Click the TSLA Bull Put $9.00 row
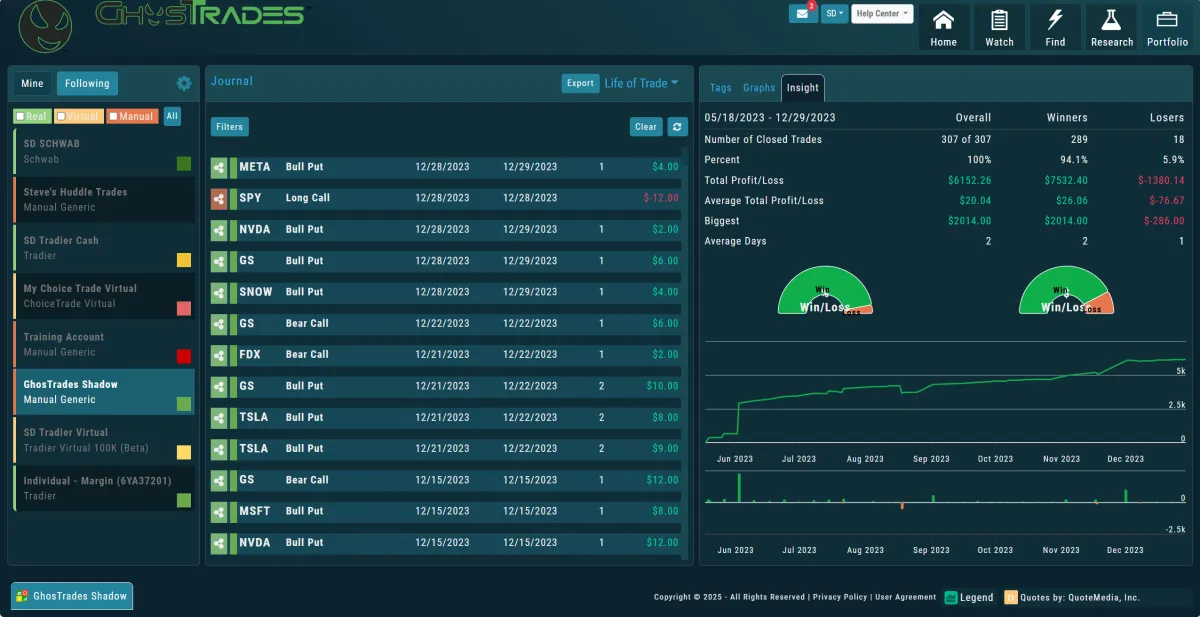This screenshot has width=1200, height=617. (x=446, y=449)
